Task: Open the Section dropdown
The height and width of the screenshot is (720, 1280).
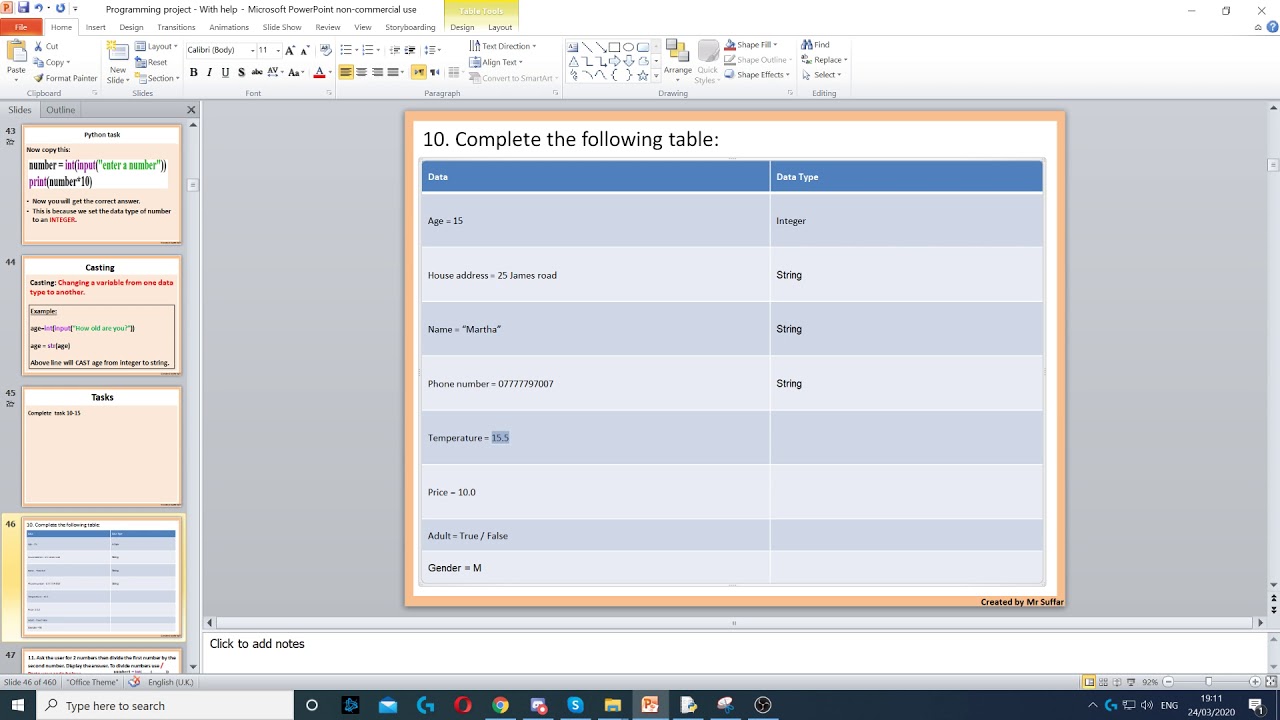Action: coord(158,78)
